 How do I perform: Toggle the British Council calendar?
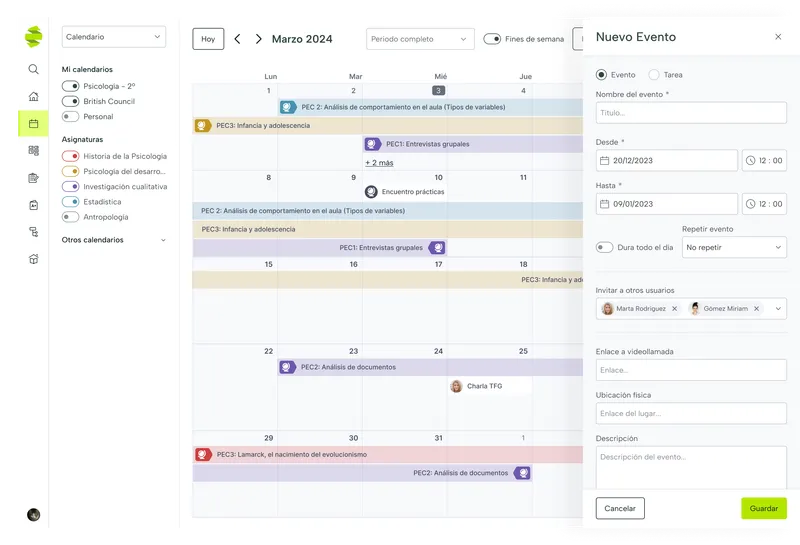click(x=70, y=102)
